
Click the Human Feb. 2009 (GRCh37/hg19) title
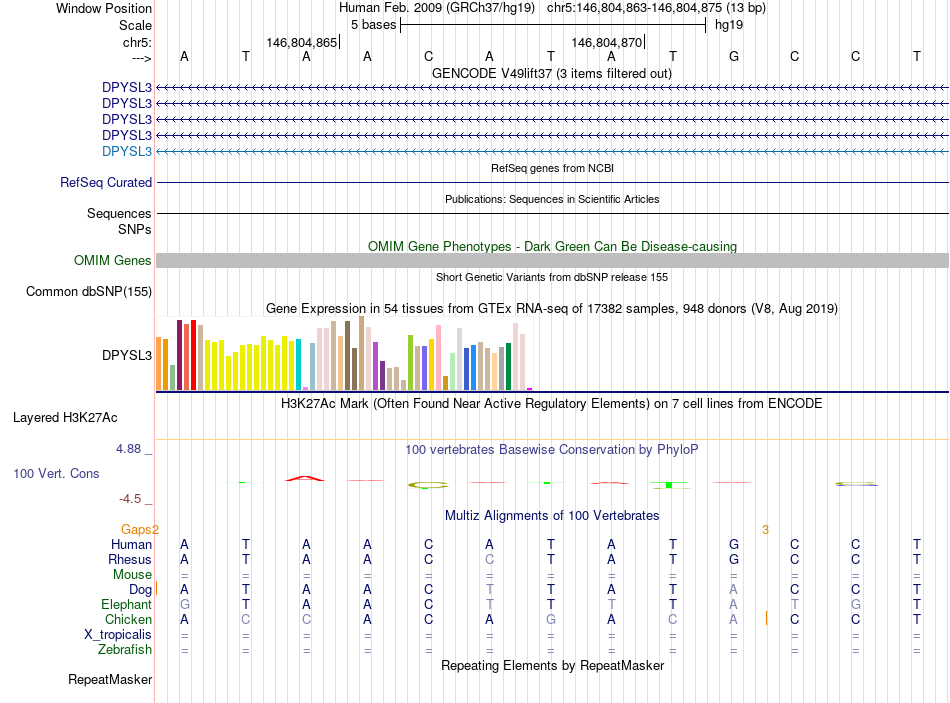(437, 8)
